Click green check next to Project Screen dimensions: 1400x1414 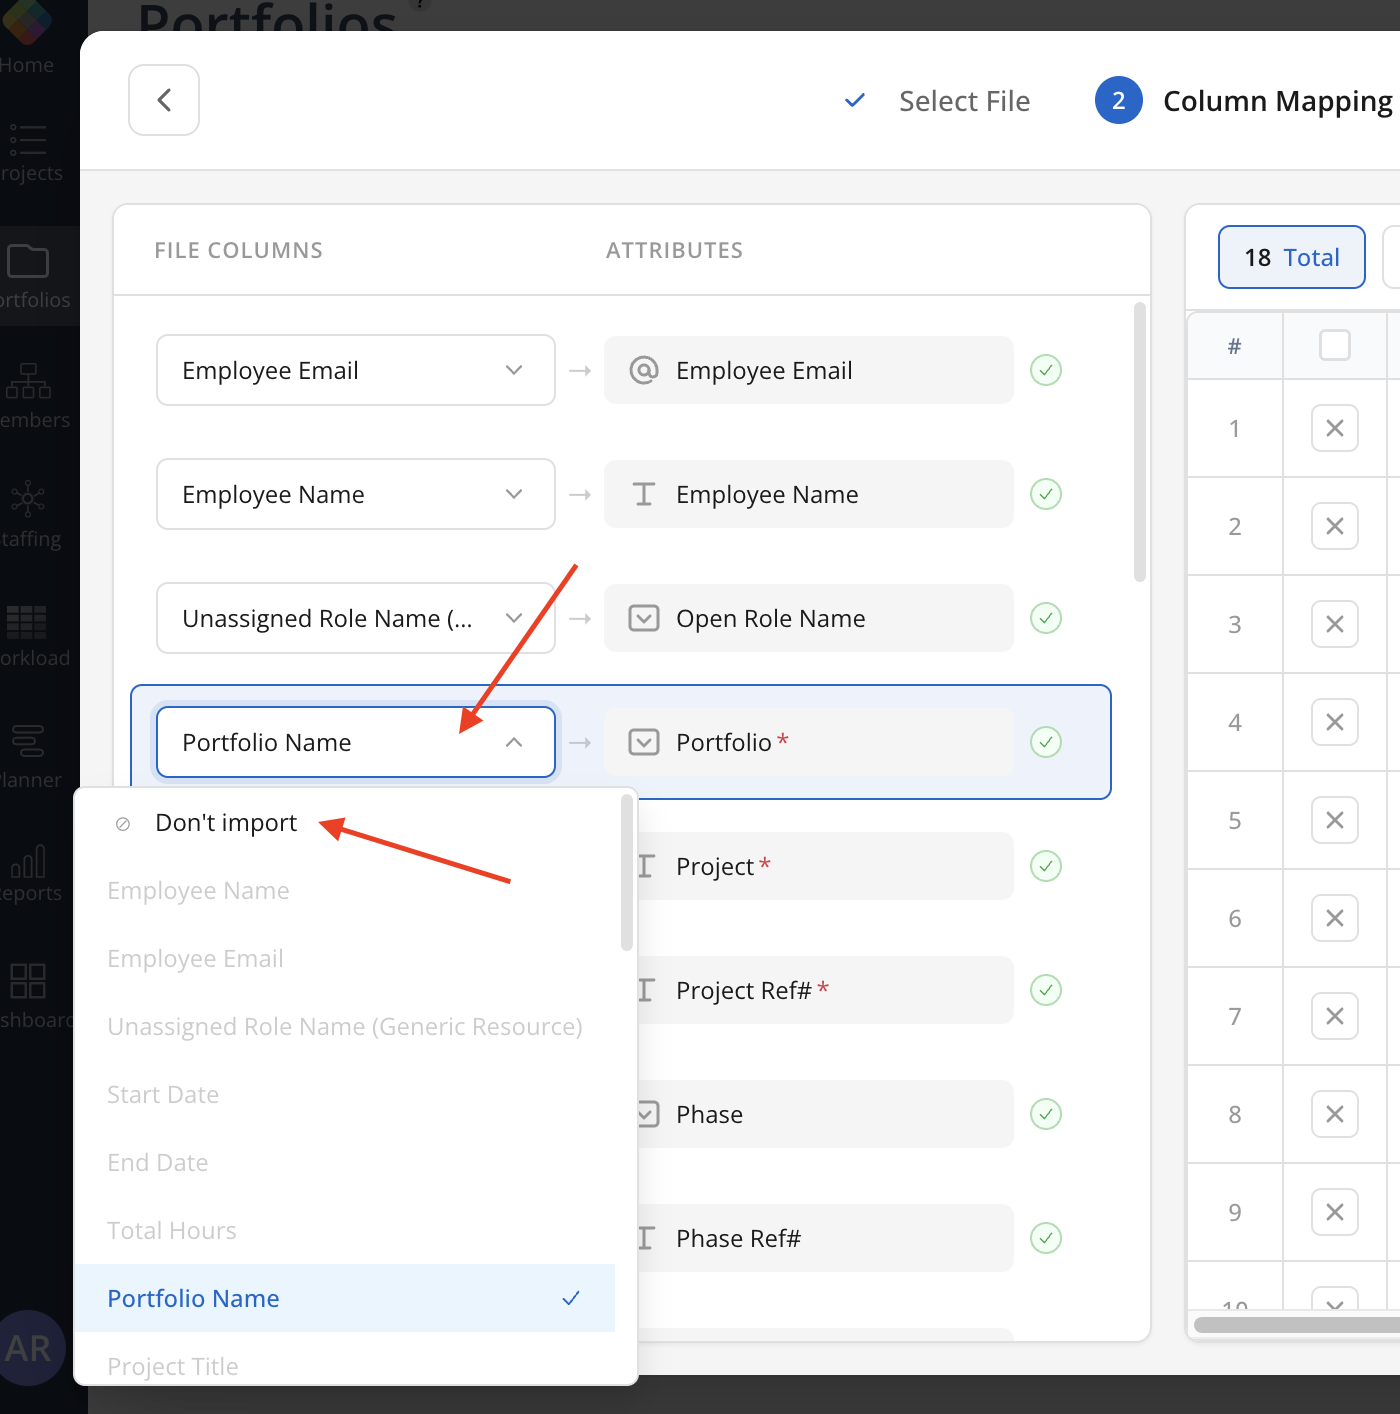click(1046, 866)
